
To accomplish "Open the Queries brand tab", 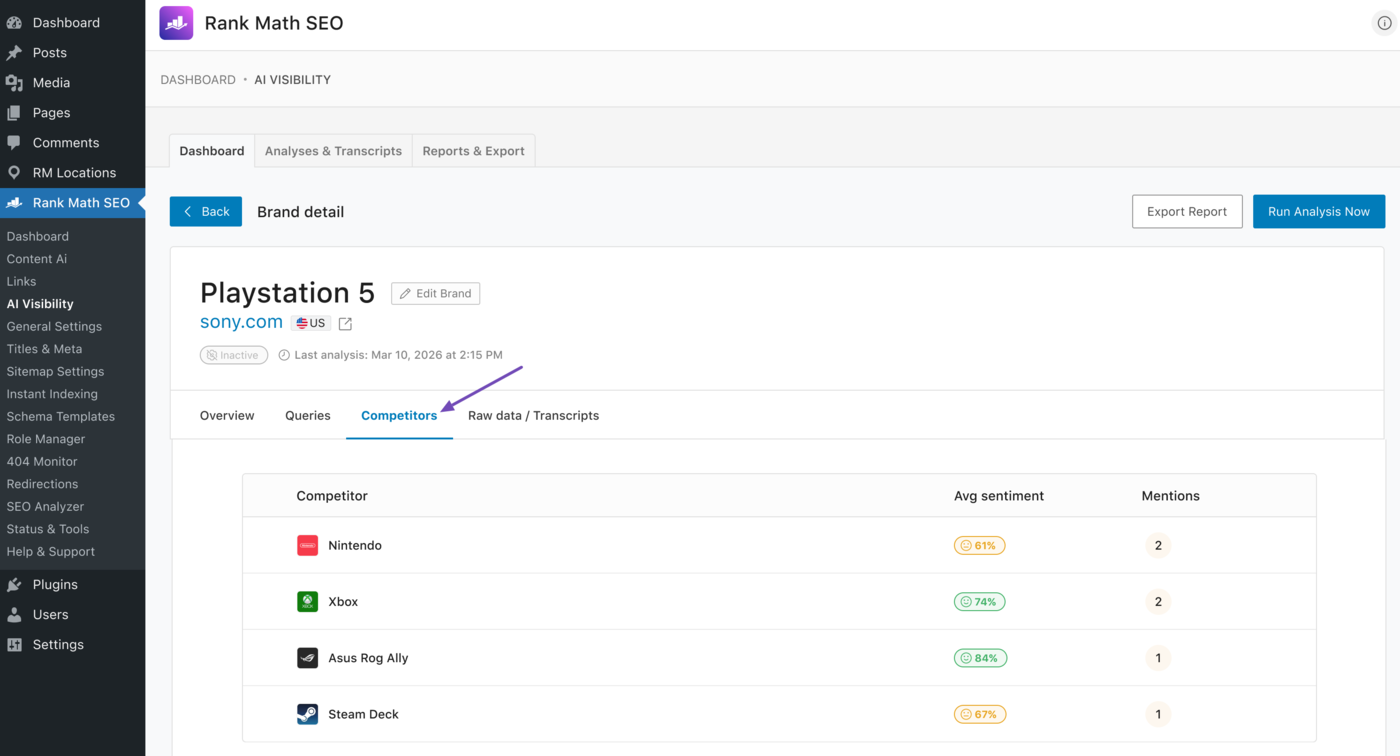I will 308,415.
